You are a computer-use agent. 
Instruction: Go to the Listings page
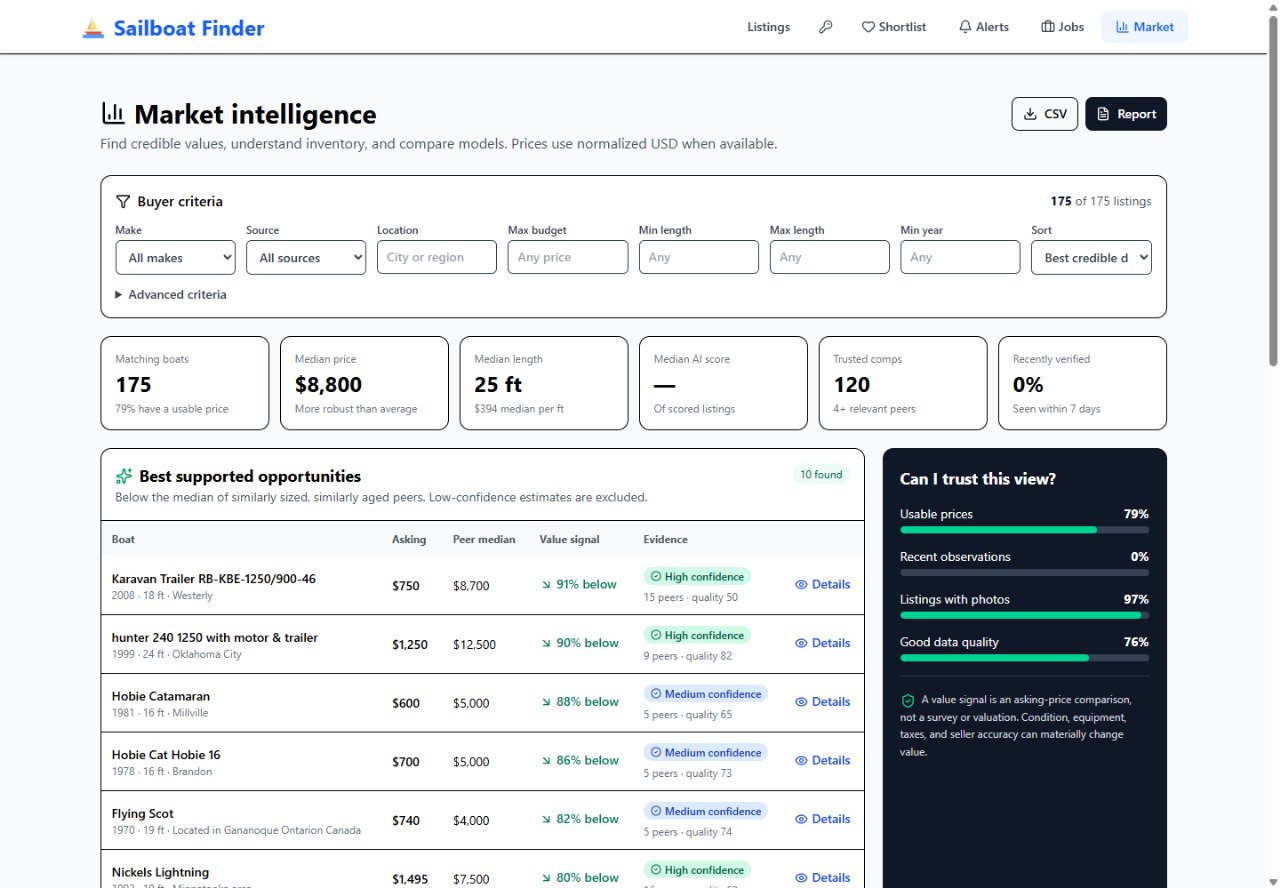point(768,27)
